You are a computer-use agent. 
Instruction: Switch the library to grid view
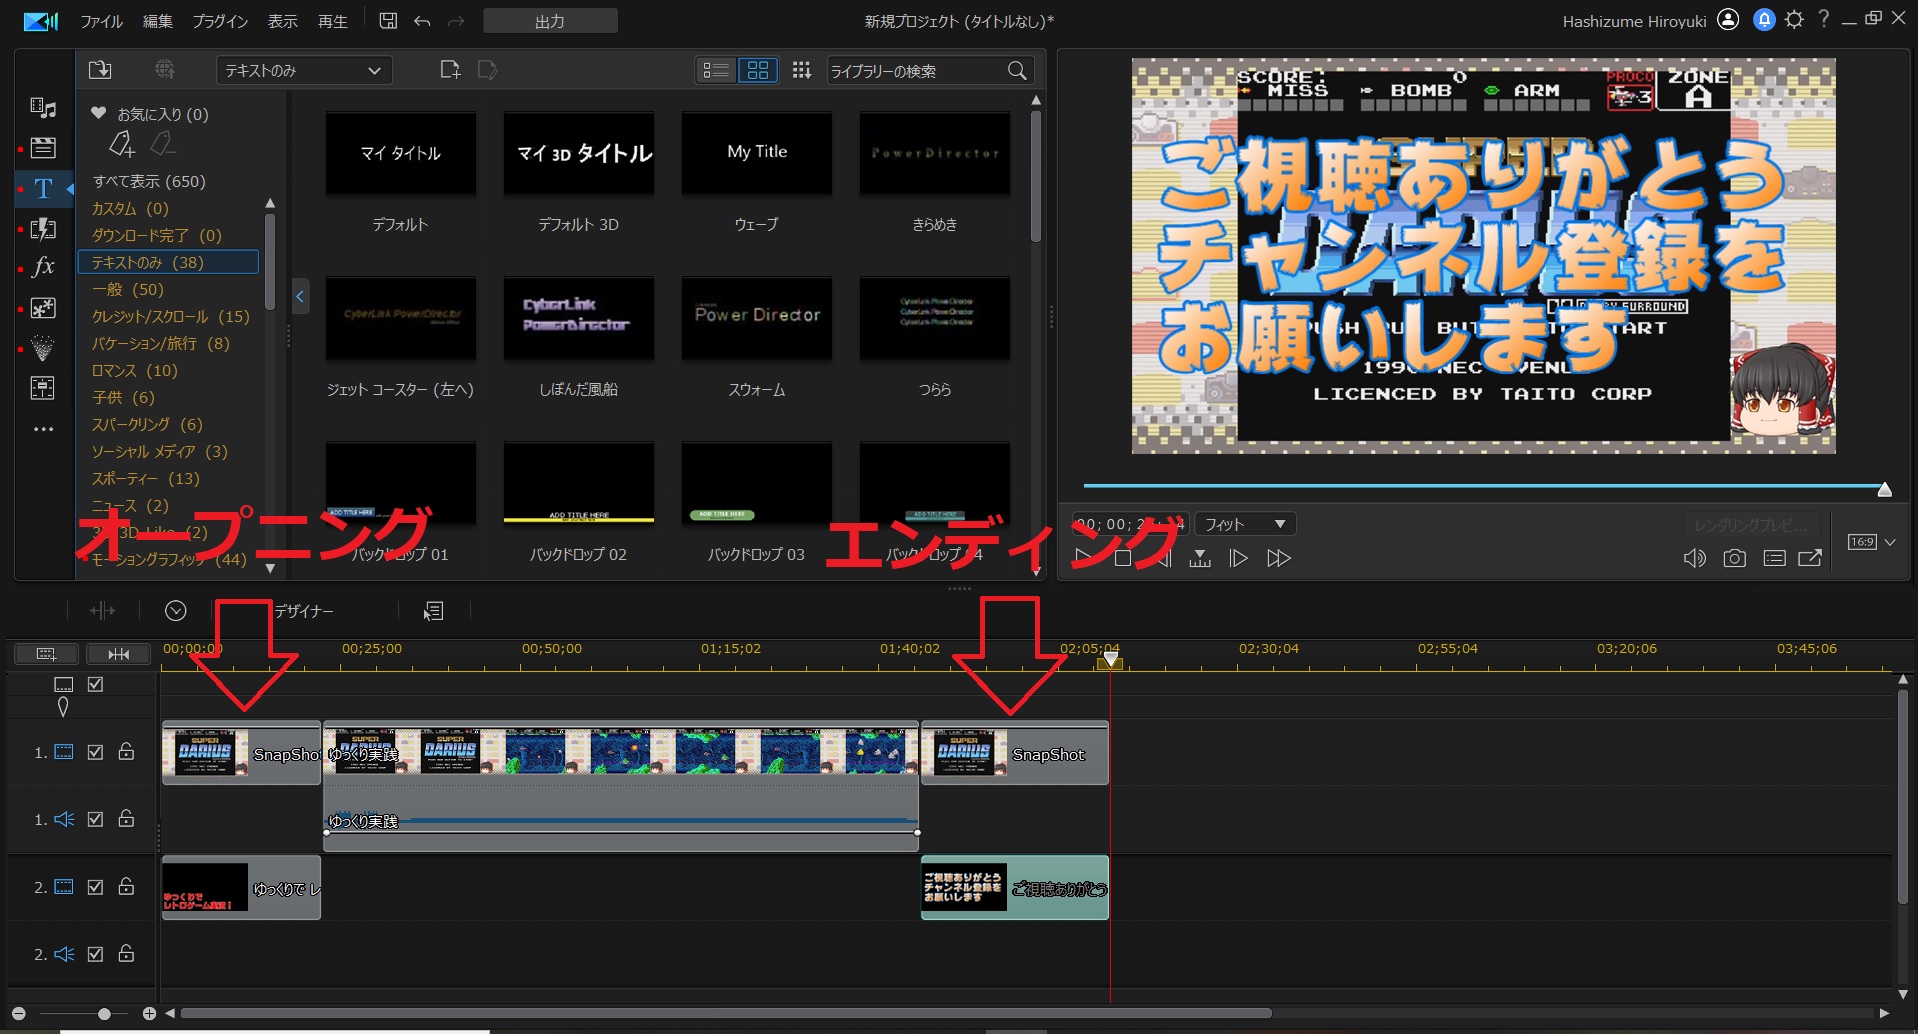click(x=758, y=70)
